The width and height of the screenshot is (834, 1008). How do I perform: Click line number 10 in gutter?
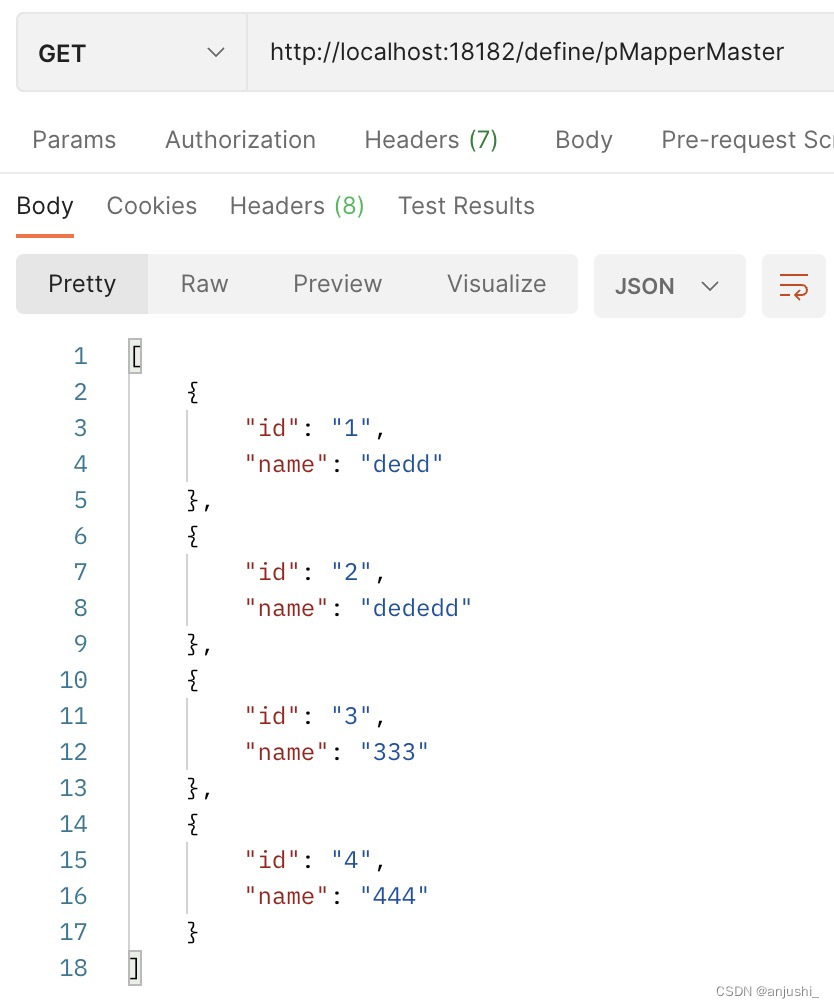point(73,680)
